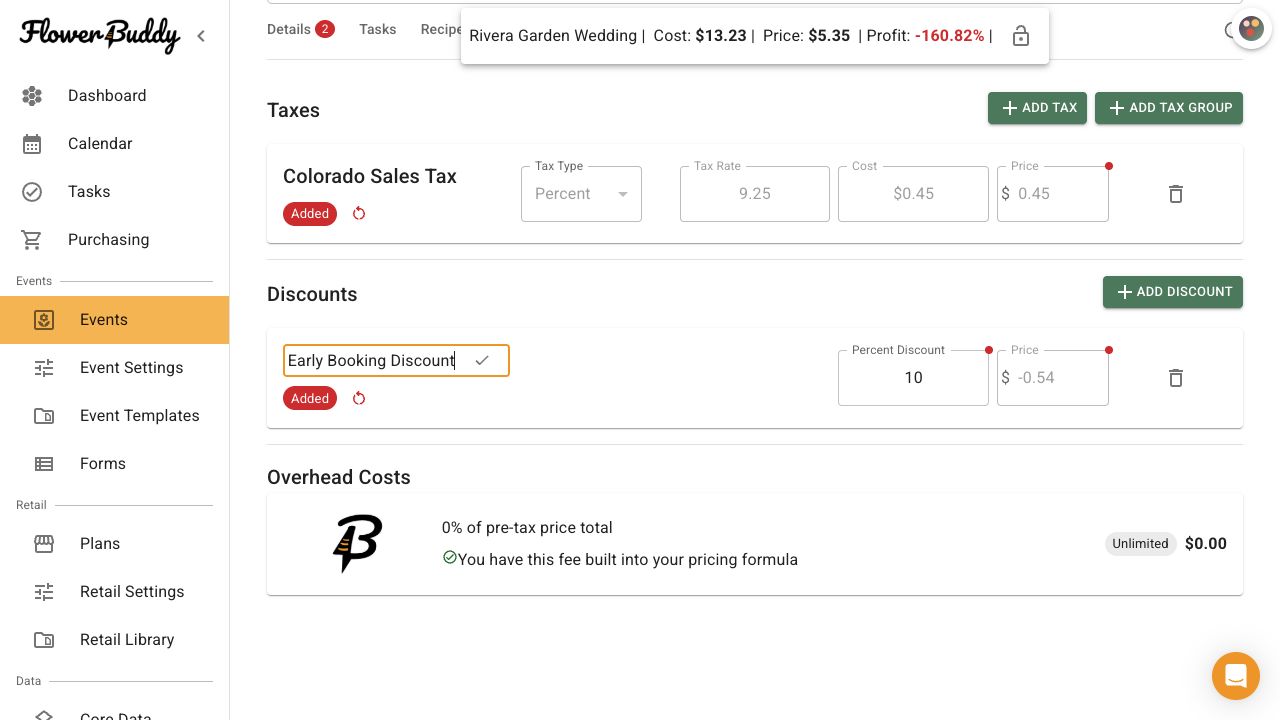This screenshot has height=720, width=1280.
Task: Click the Percent Discount field showing 10
Action: point(913,378)
